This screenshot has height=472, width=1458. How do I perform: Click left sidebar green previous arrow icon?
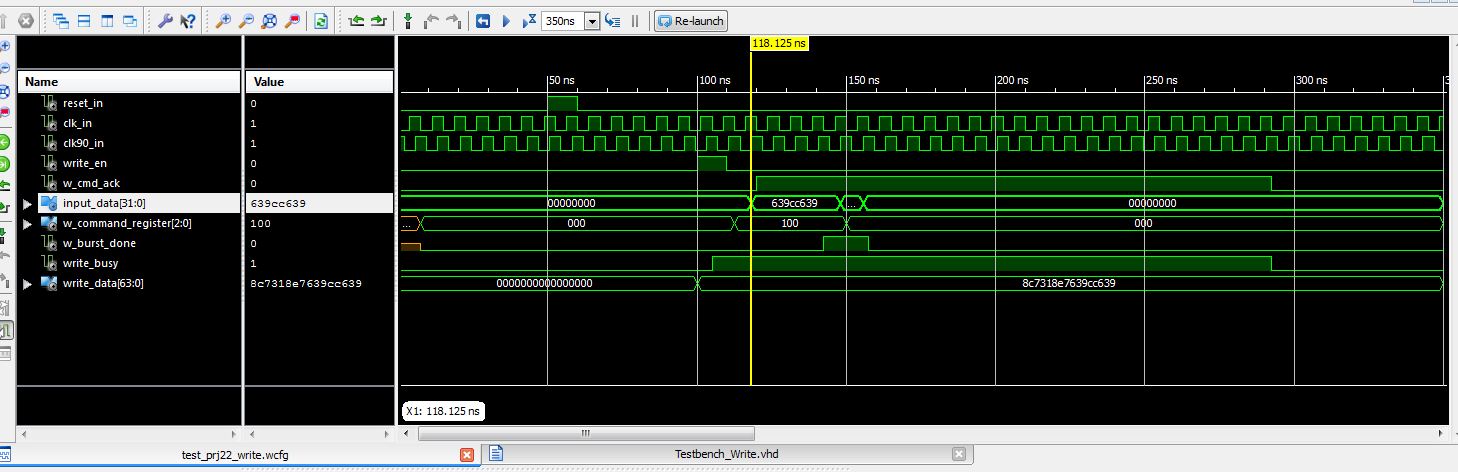[x=5, y=142]
